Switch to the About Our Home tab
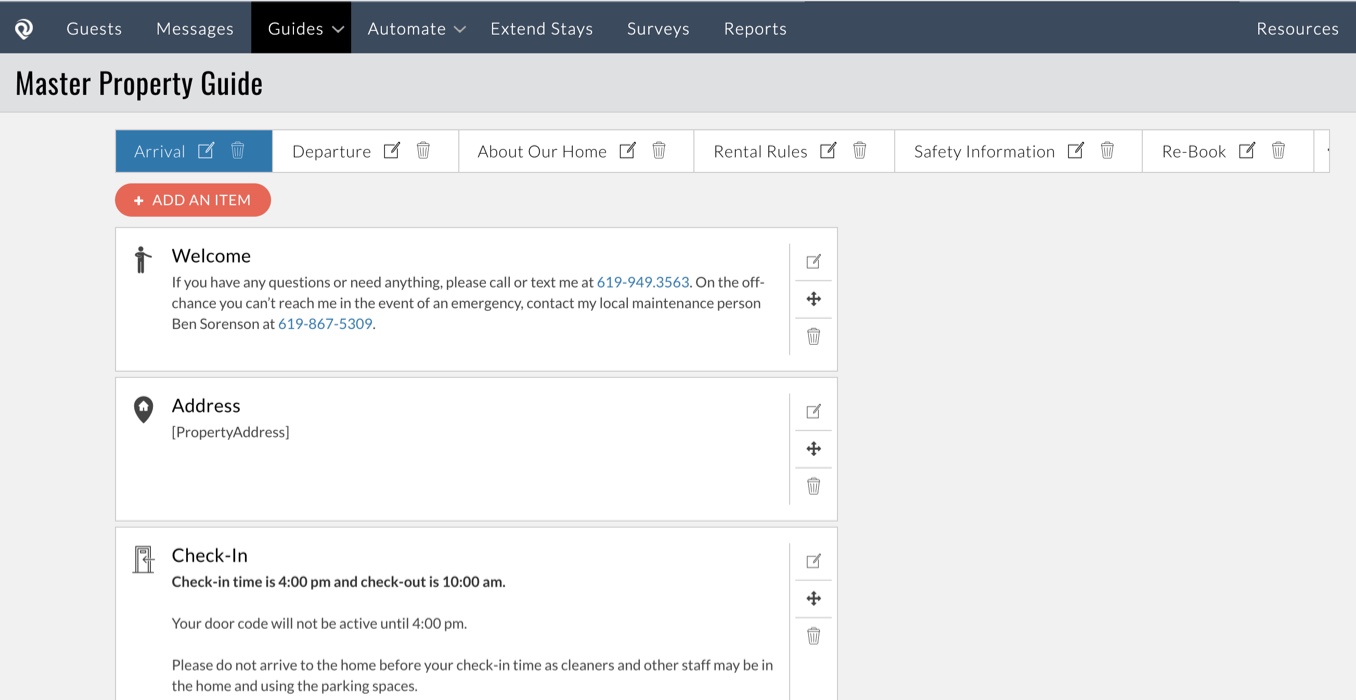Screen dimensions: 1356x700 tap(543, 150)
